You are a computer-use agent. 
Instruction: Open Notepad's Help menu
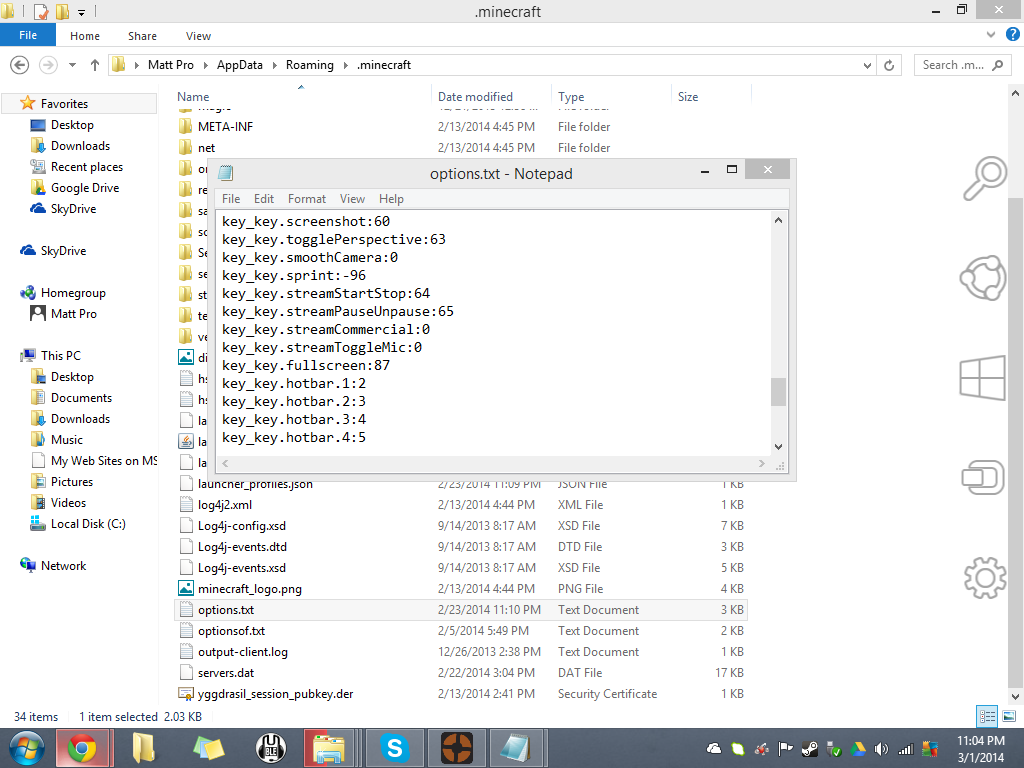(391, 199)
